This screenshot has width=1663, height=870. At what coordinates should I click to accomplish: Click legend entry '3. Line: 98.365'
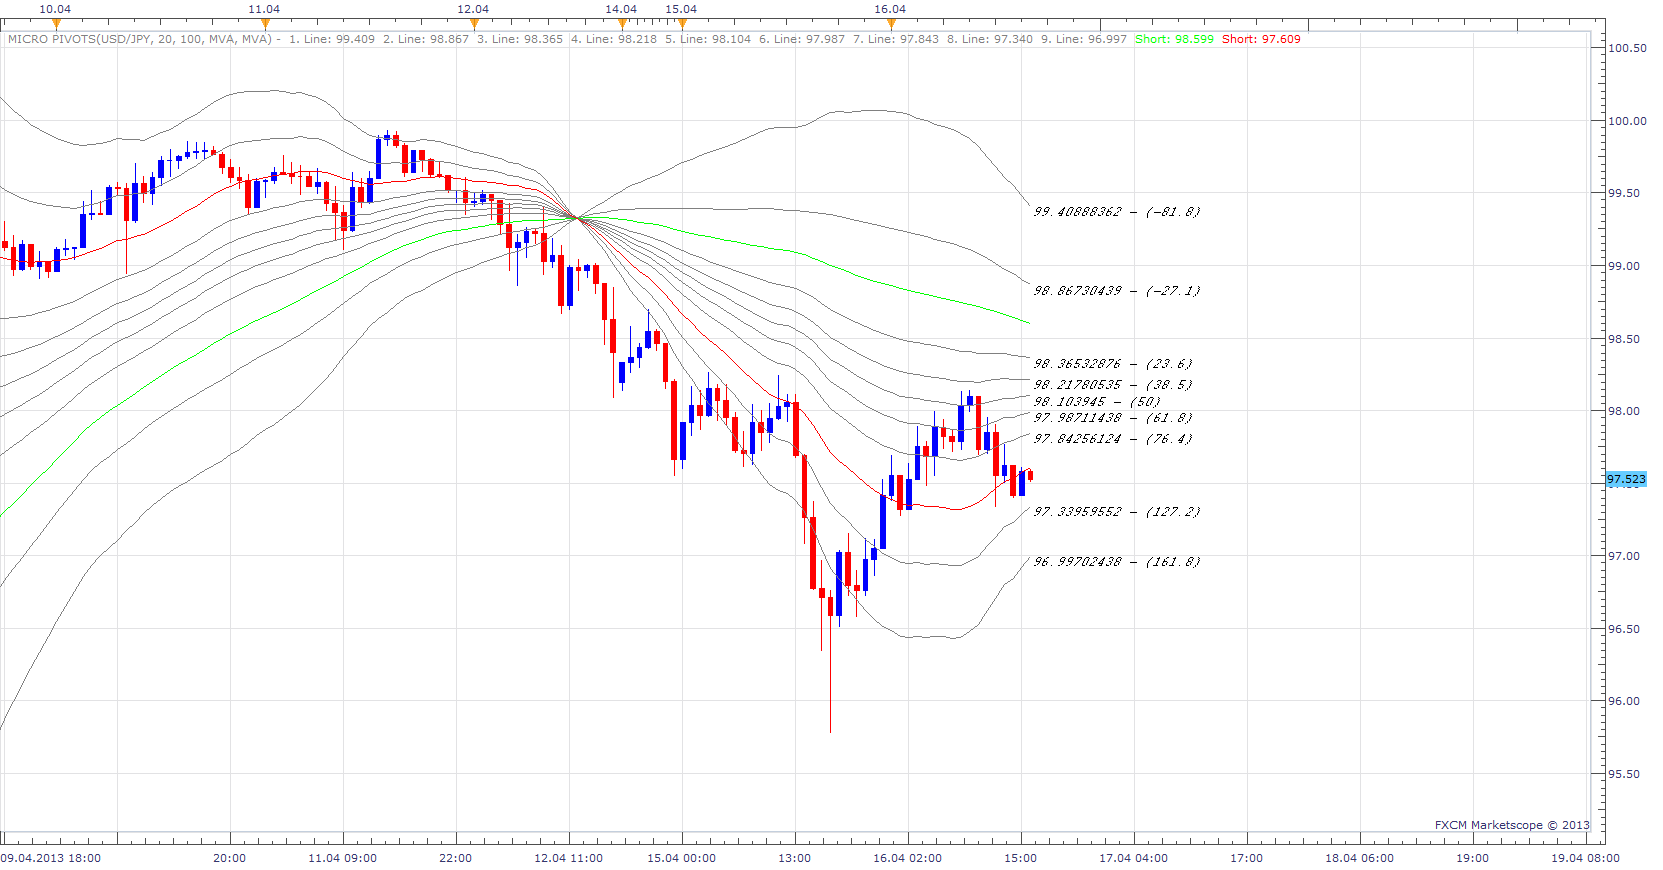point(520,39)
